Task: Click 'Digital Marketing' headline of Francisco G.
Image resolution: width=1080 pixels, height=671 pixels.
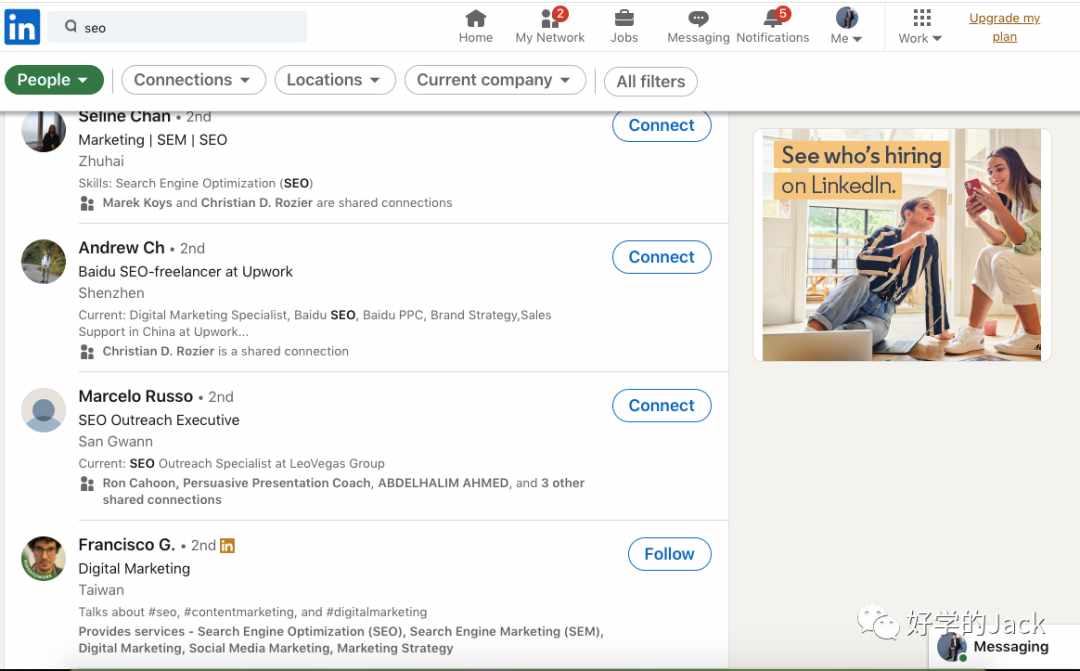Action: point(134,568)
